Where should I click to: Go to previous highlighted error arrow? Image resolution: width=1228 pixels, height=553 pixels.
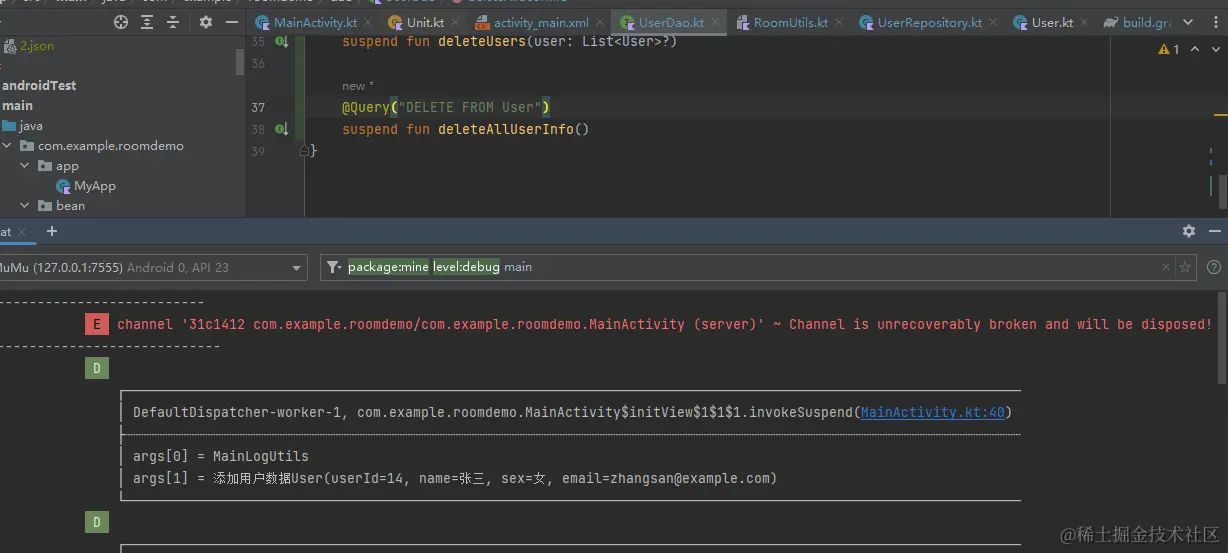(1195, 49)
